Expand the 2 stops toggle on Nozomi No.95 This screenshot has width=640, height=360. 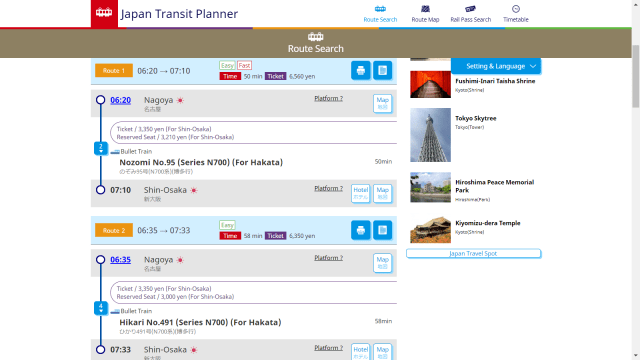click(x=101, y=148)
